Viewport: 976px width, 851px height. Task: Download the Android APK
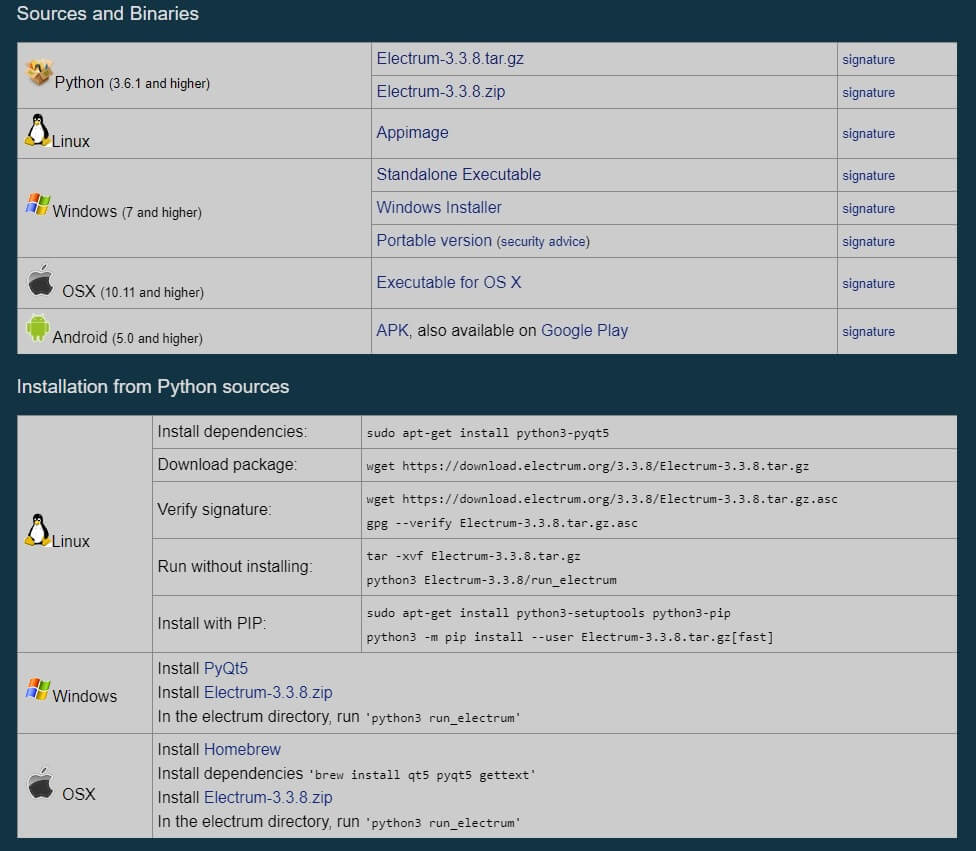point(392,330)
